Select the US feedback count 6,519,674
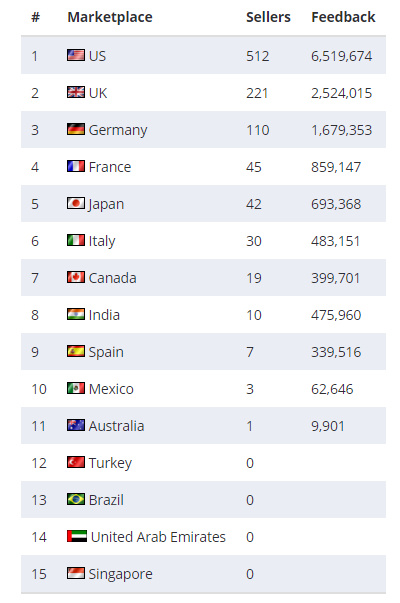This screenshot has width=400, height=603. click(x=342, y=56)
